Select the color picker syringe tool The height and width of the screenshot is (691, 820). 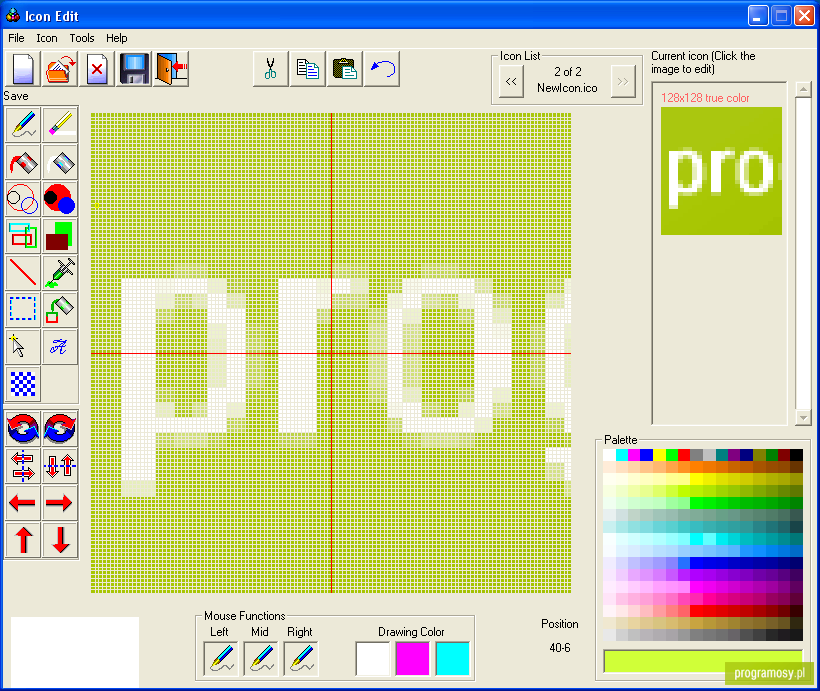pyautogui.click(x=60, y=273)
